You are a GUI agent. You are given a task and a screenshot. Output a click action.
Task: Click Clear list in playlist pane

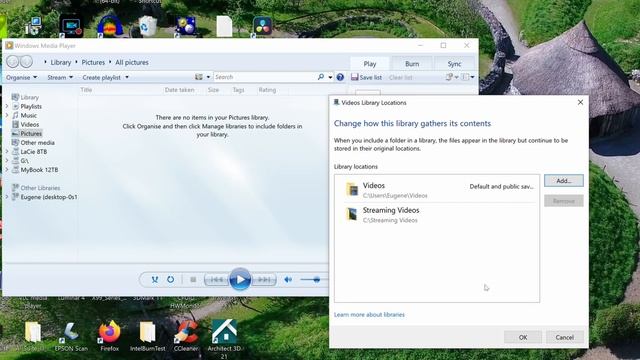[x=400, y=77]
